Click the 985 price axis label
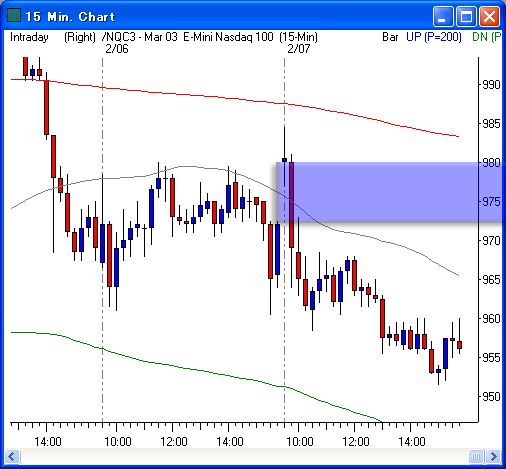The width and height of the screenshot is (506, 469). point(491,124)
